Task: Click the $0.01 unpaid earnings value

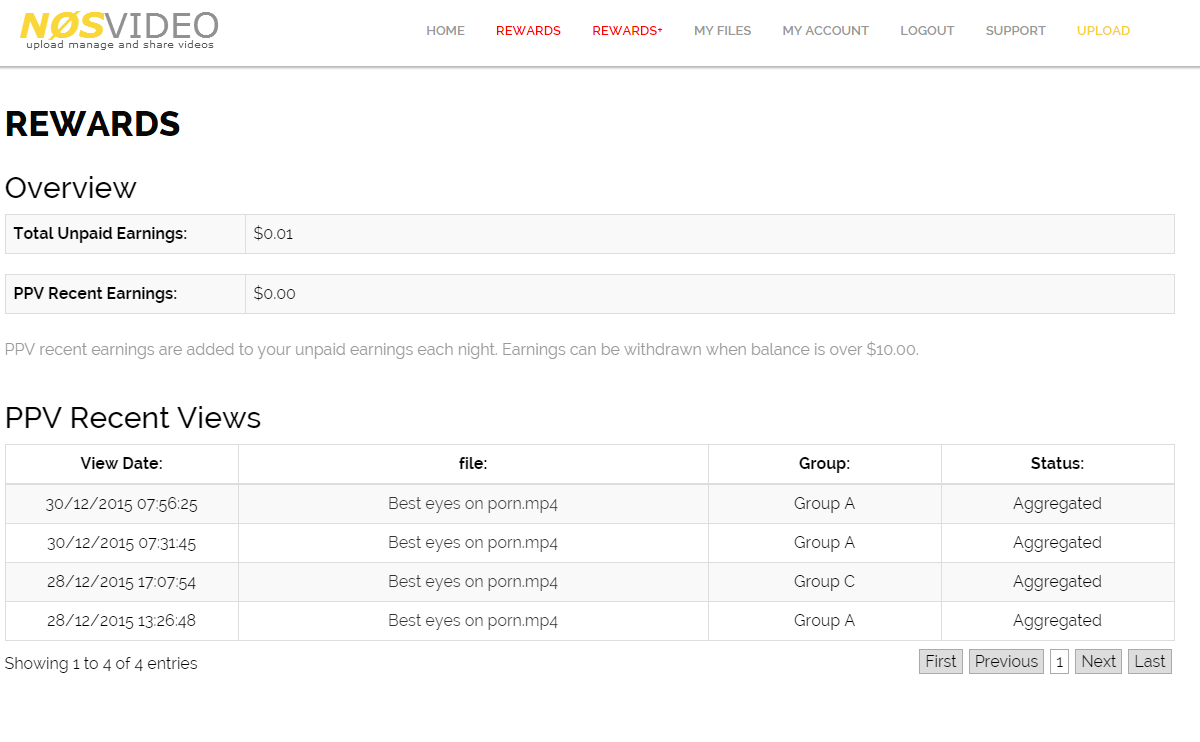Action: (x=273, y=234)
